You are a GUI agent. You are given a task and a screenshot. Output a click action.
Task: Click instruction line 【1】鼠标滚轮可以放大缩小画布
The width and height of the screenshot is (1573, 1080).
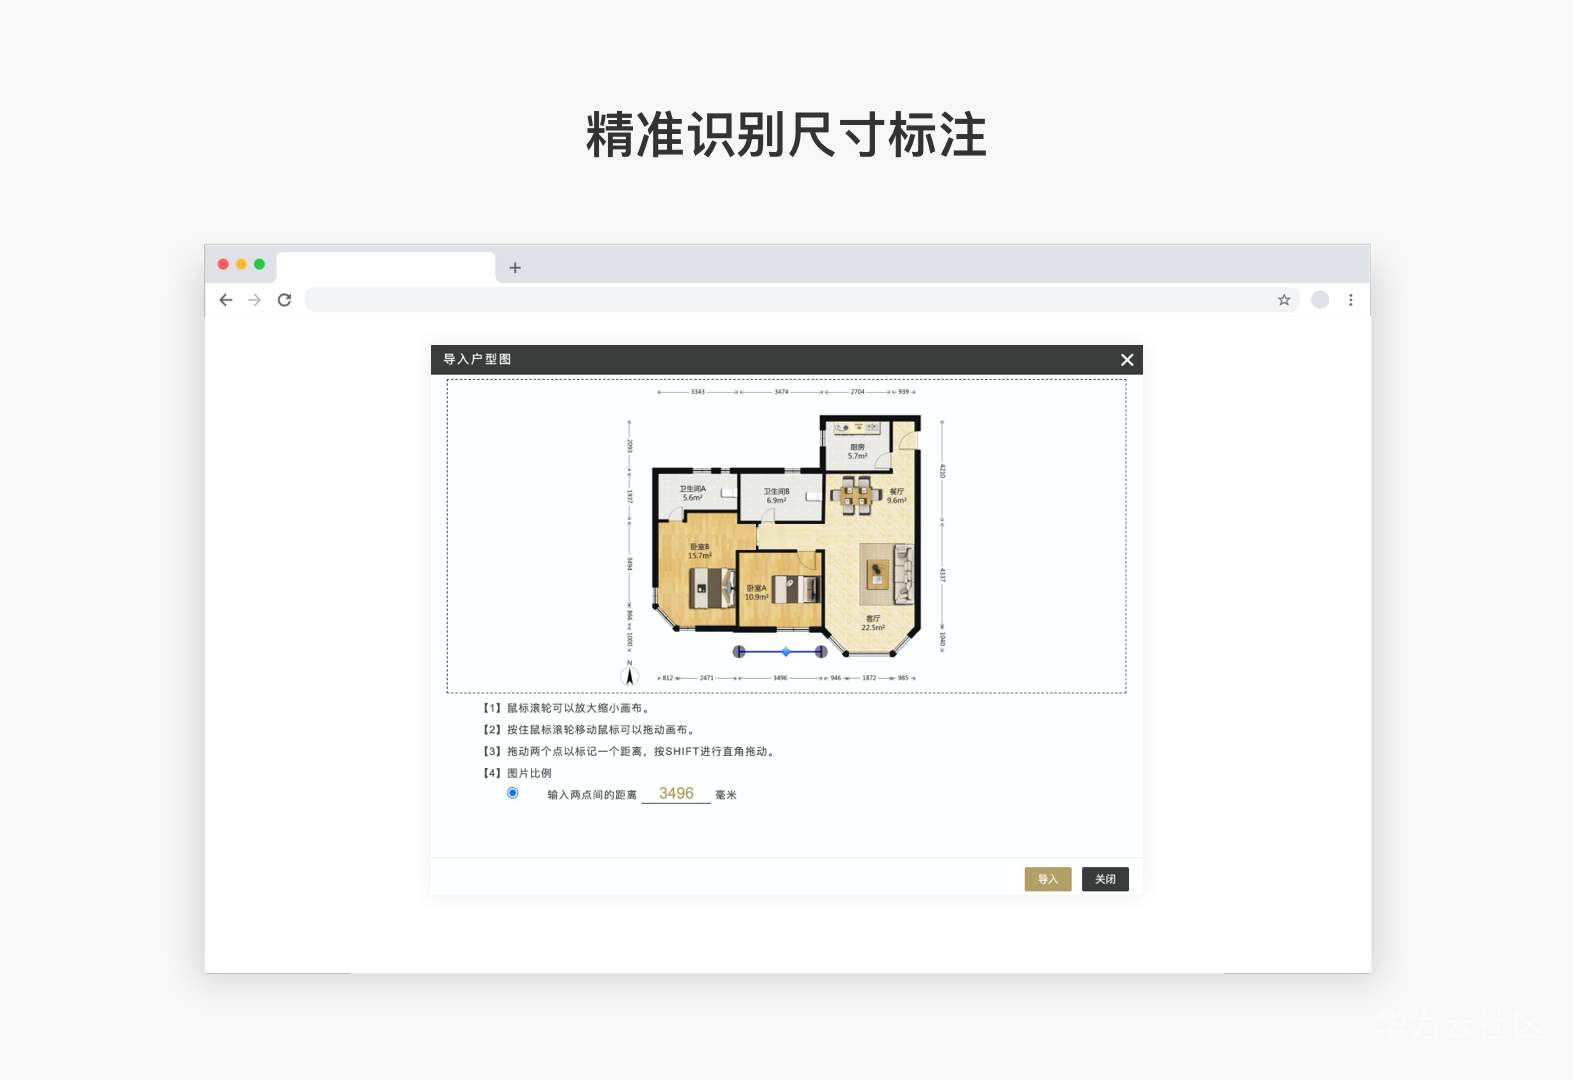point(566,708)
